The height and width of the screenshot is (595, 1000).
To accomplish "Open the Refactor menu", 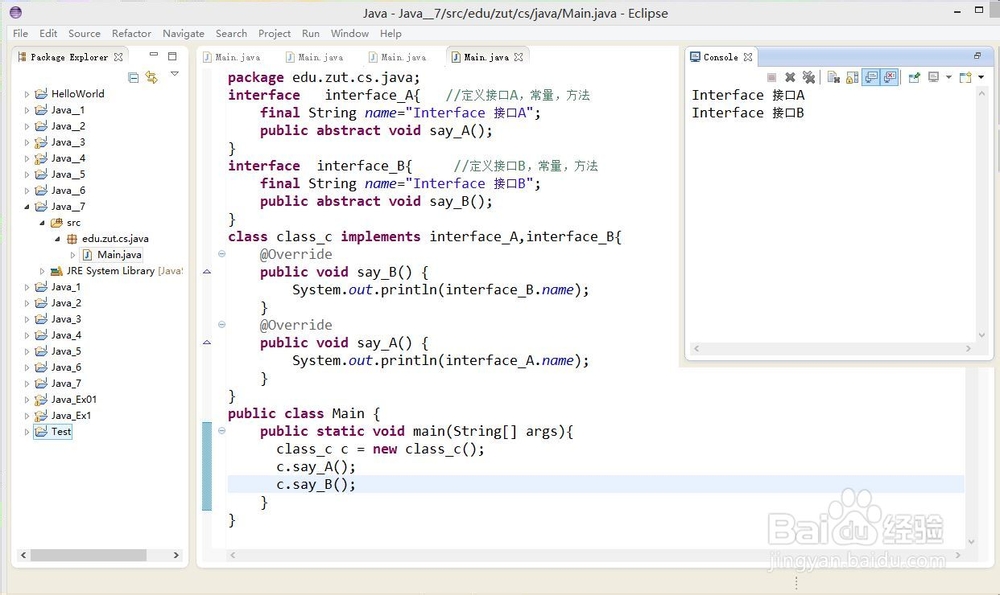I will (131, 33).
